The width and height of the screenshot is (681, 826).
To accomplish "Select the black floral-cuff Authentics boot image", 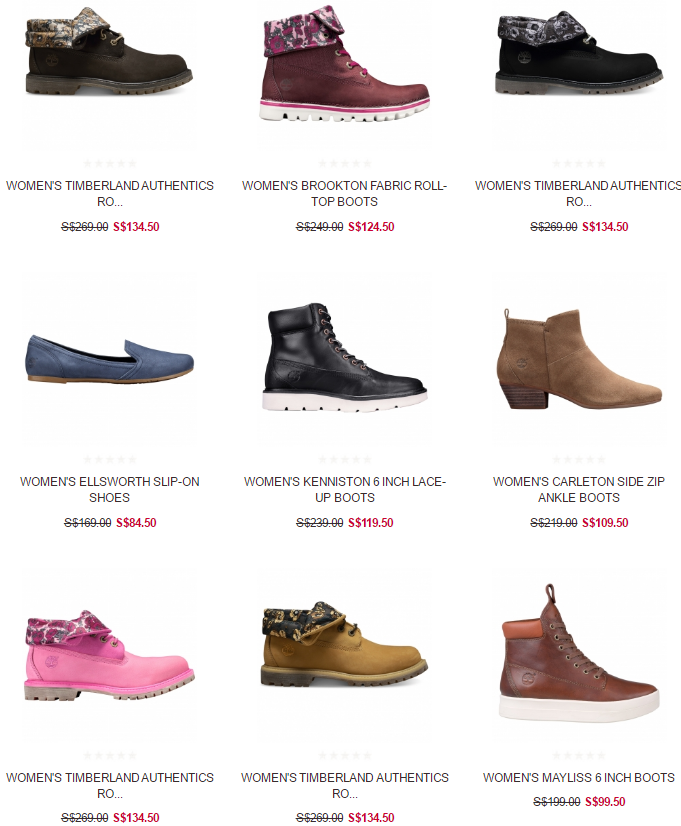I will [579, 52].
